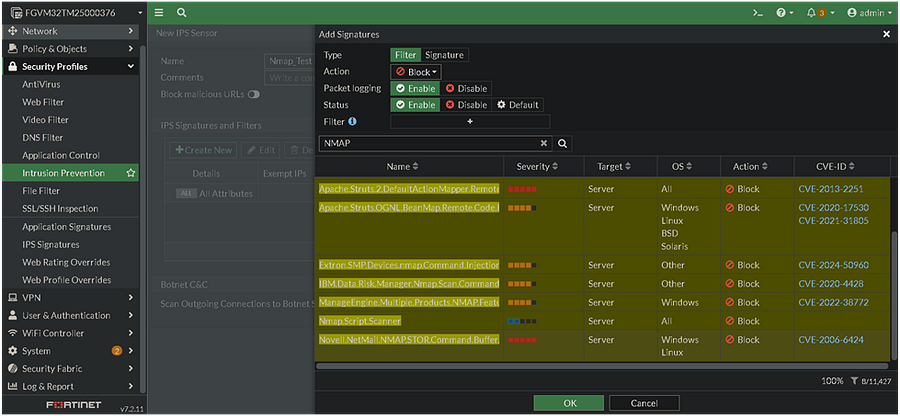Open the help question mark menu

tap(785, 13)
